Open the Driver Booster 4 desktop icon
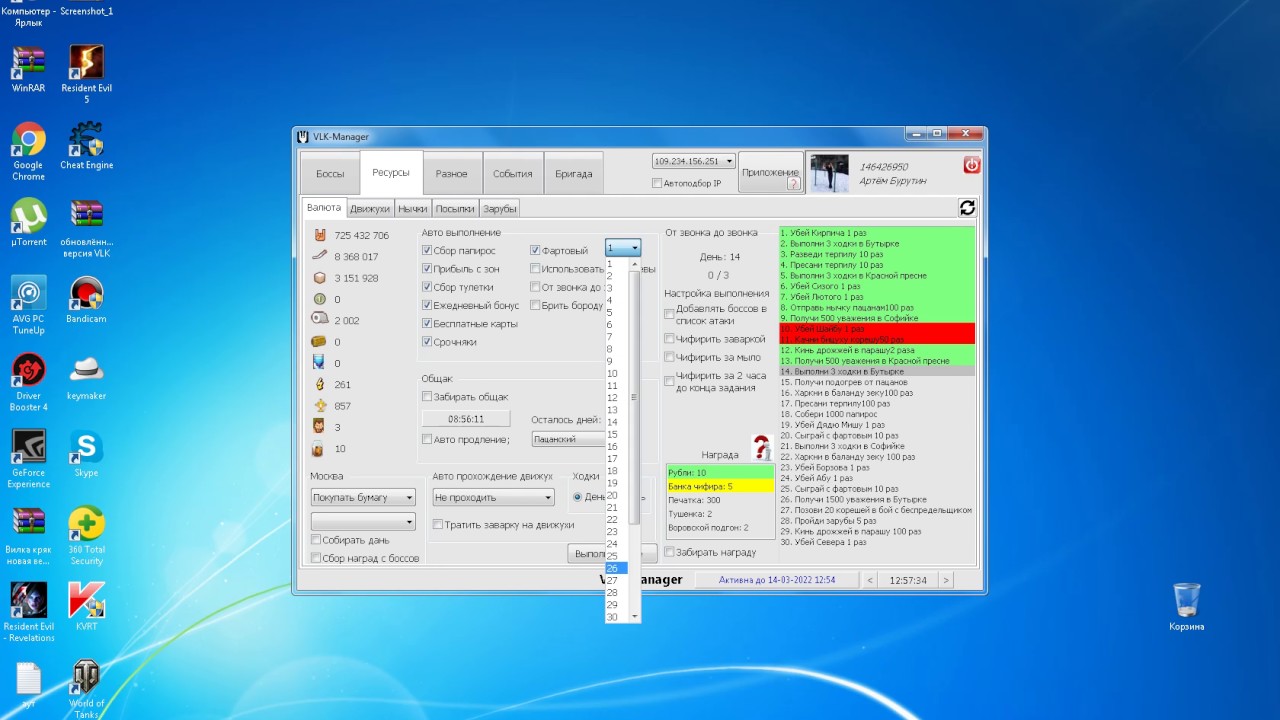 28,382
